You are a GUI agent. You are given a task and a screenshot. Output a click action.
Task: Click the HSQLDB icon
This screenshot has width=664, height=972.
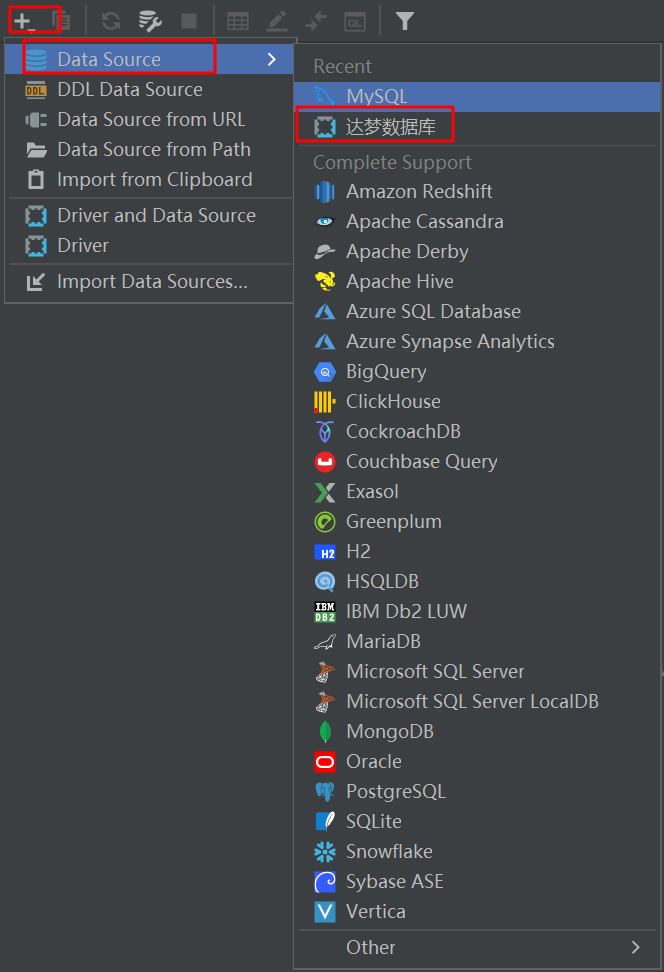click(x=325, y=581)
